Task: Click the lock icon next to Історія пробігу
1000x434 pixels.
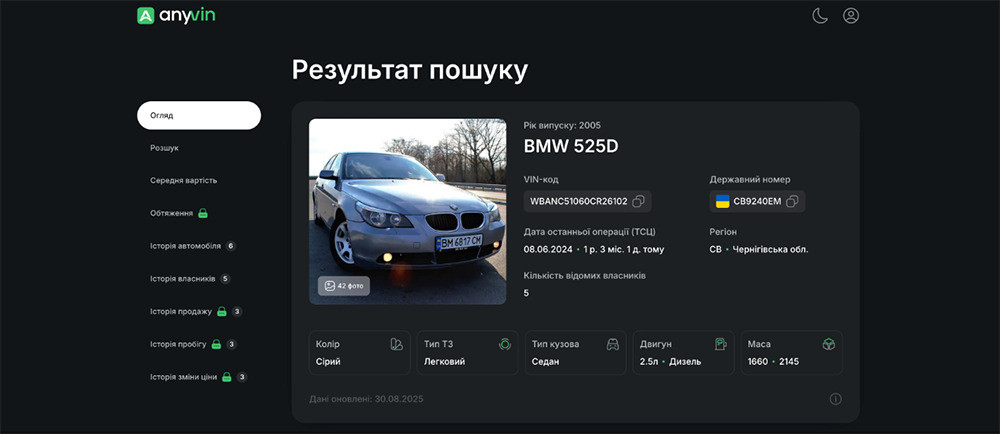Action: coord(216,344)
